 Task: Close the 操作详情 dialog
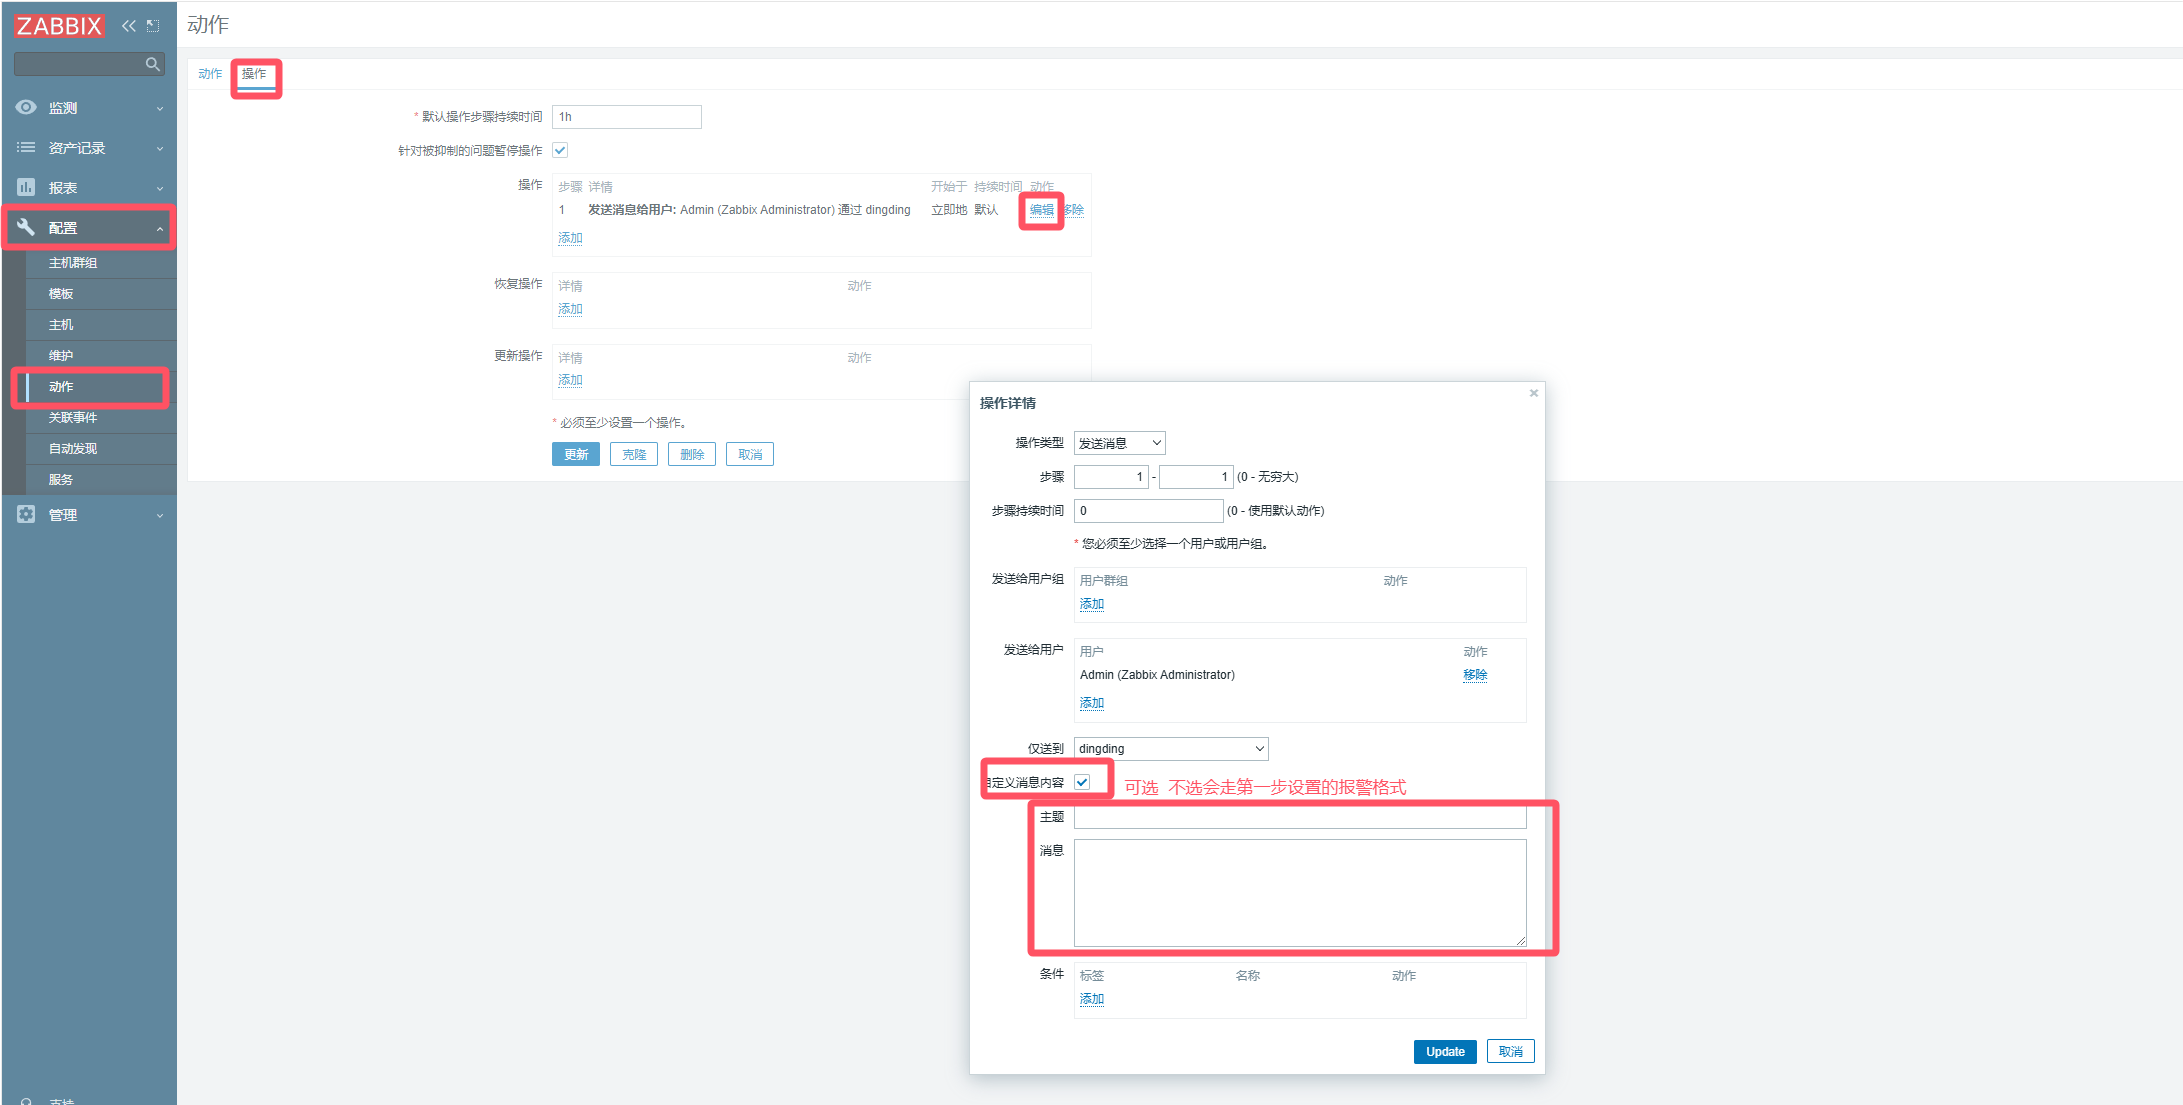tap(1533, 393)
